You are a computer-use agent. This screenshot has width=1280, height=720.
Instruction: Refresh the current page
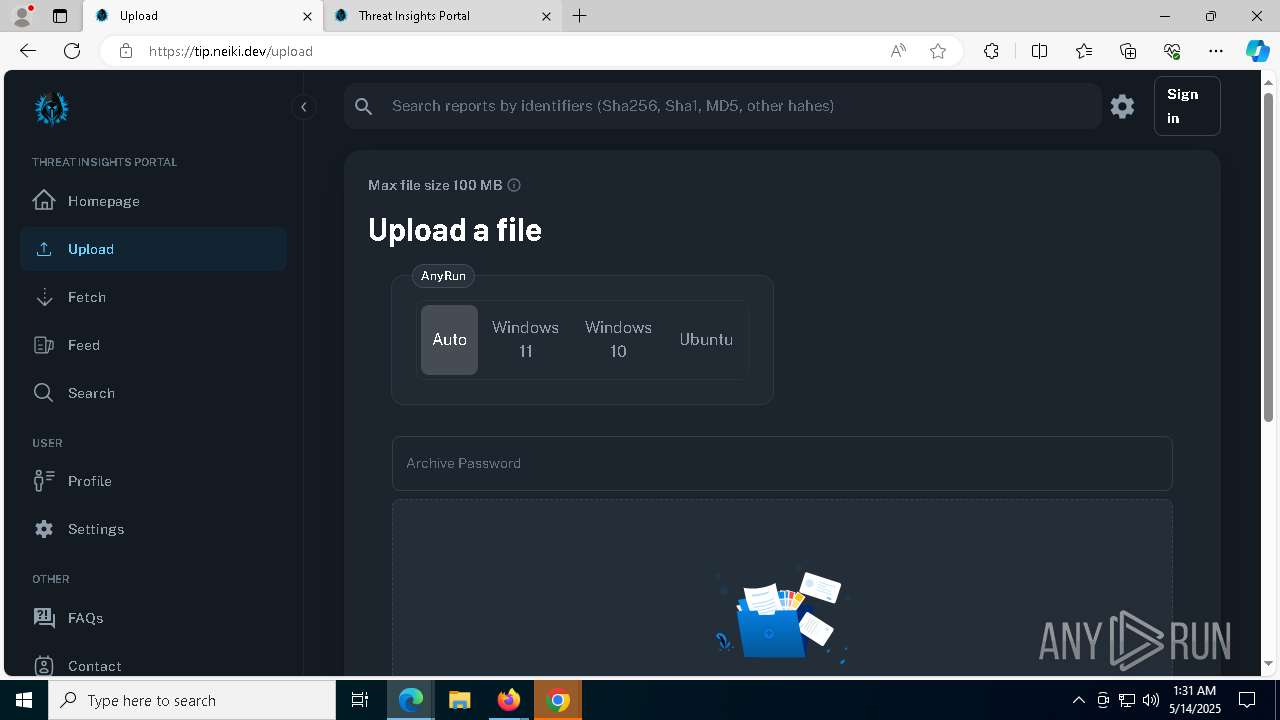click(72, 51)
